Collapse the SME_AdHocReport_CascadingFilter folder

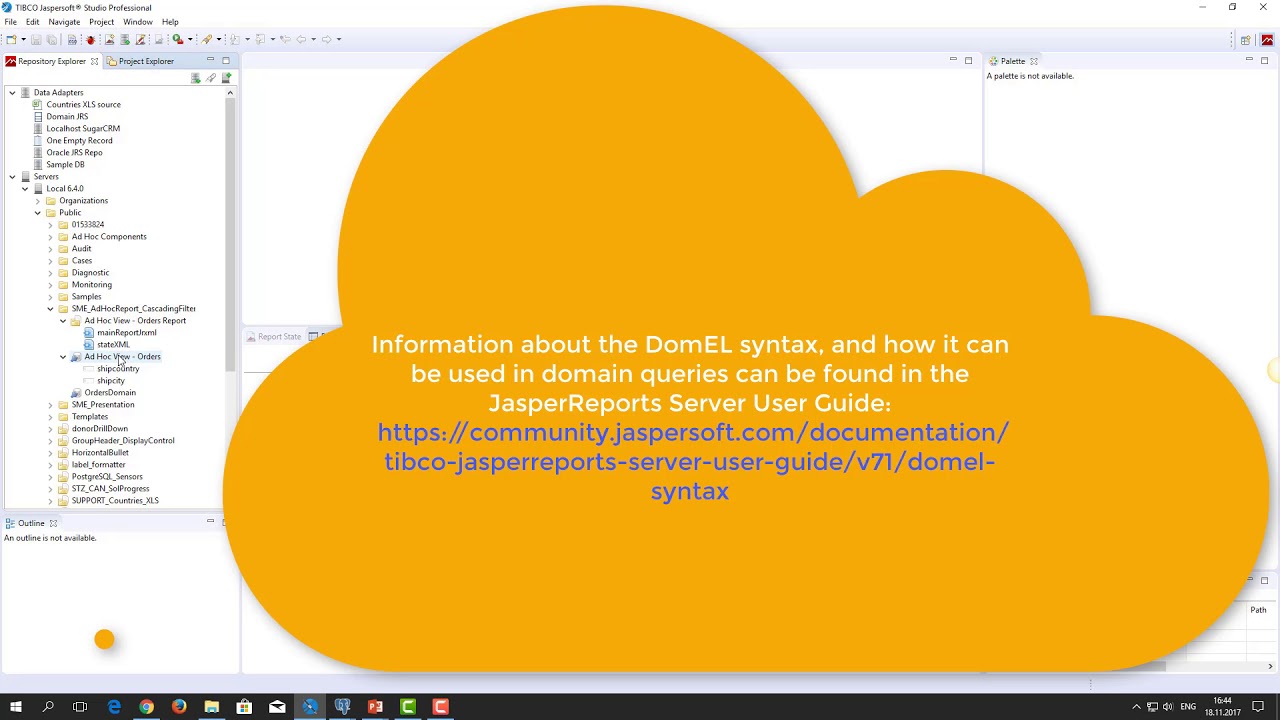click(x=51, y=308)
